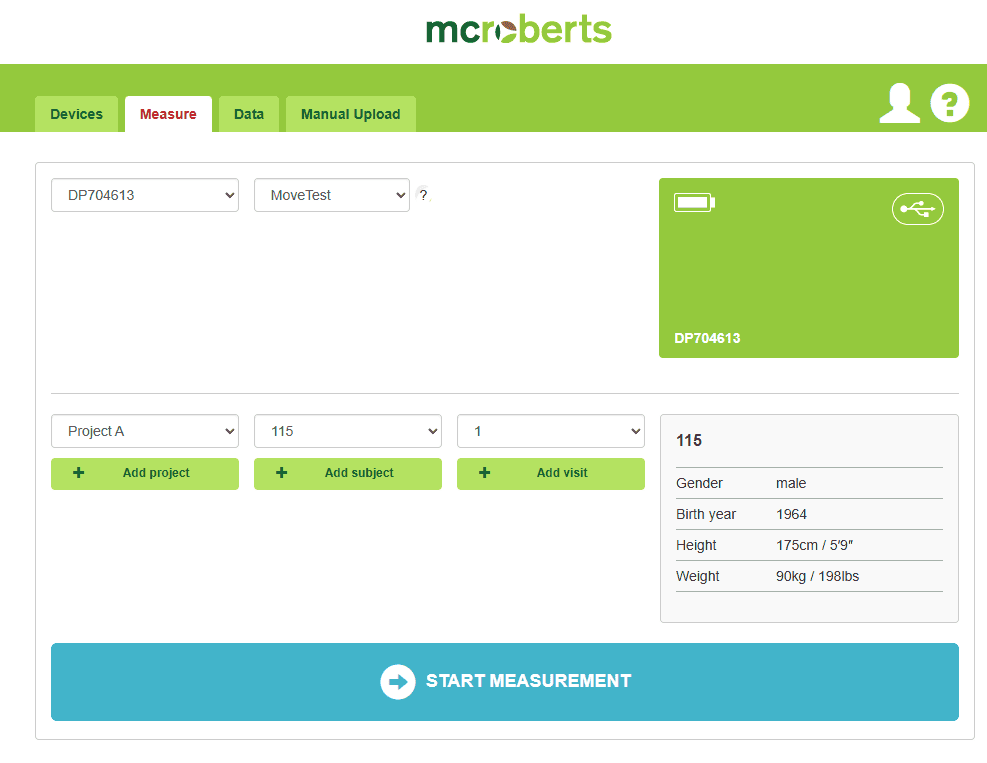Click the plus icon on Add visit
The height and width of the screenshot is (763, 987).
pyautogui.click(x=485, y=473)
